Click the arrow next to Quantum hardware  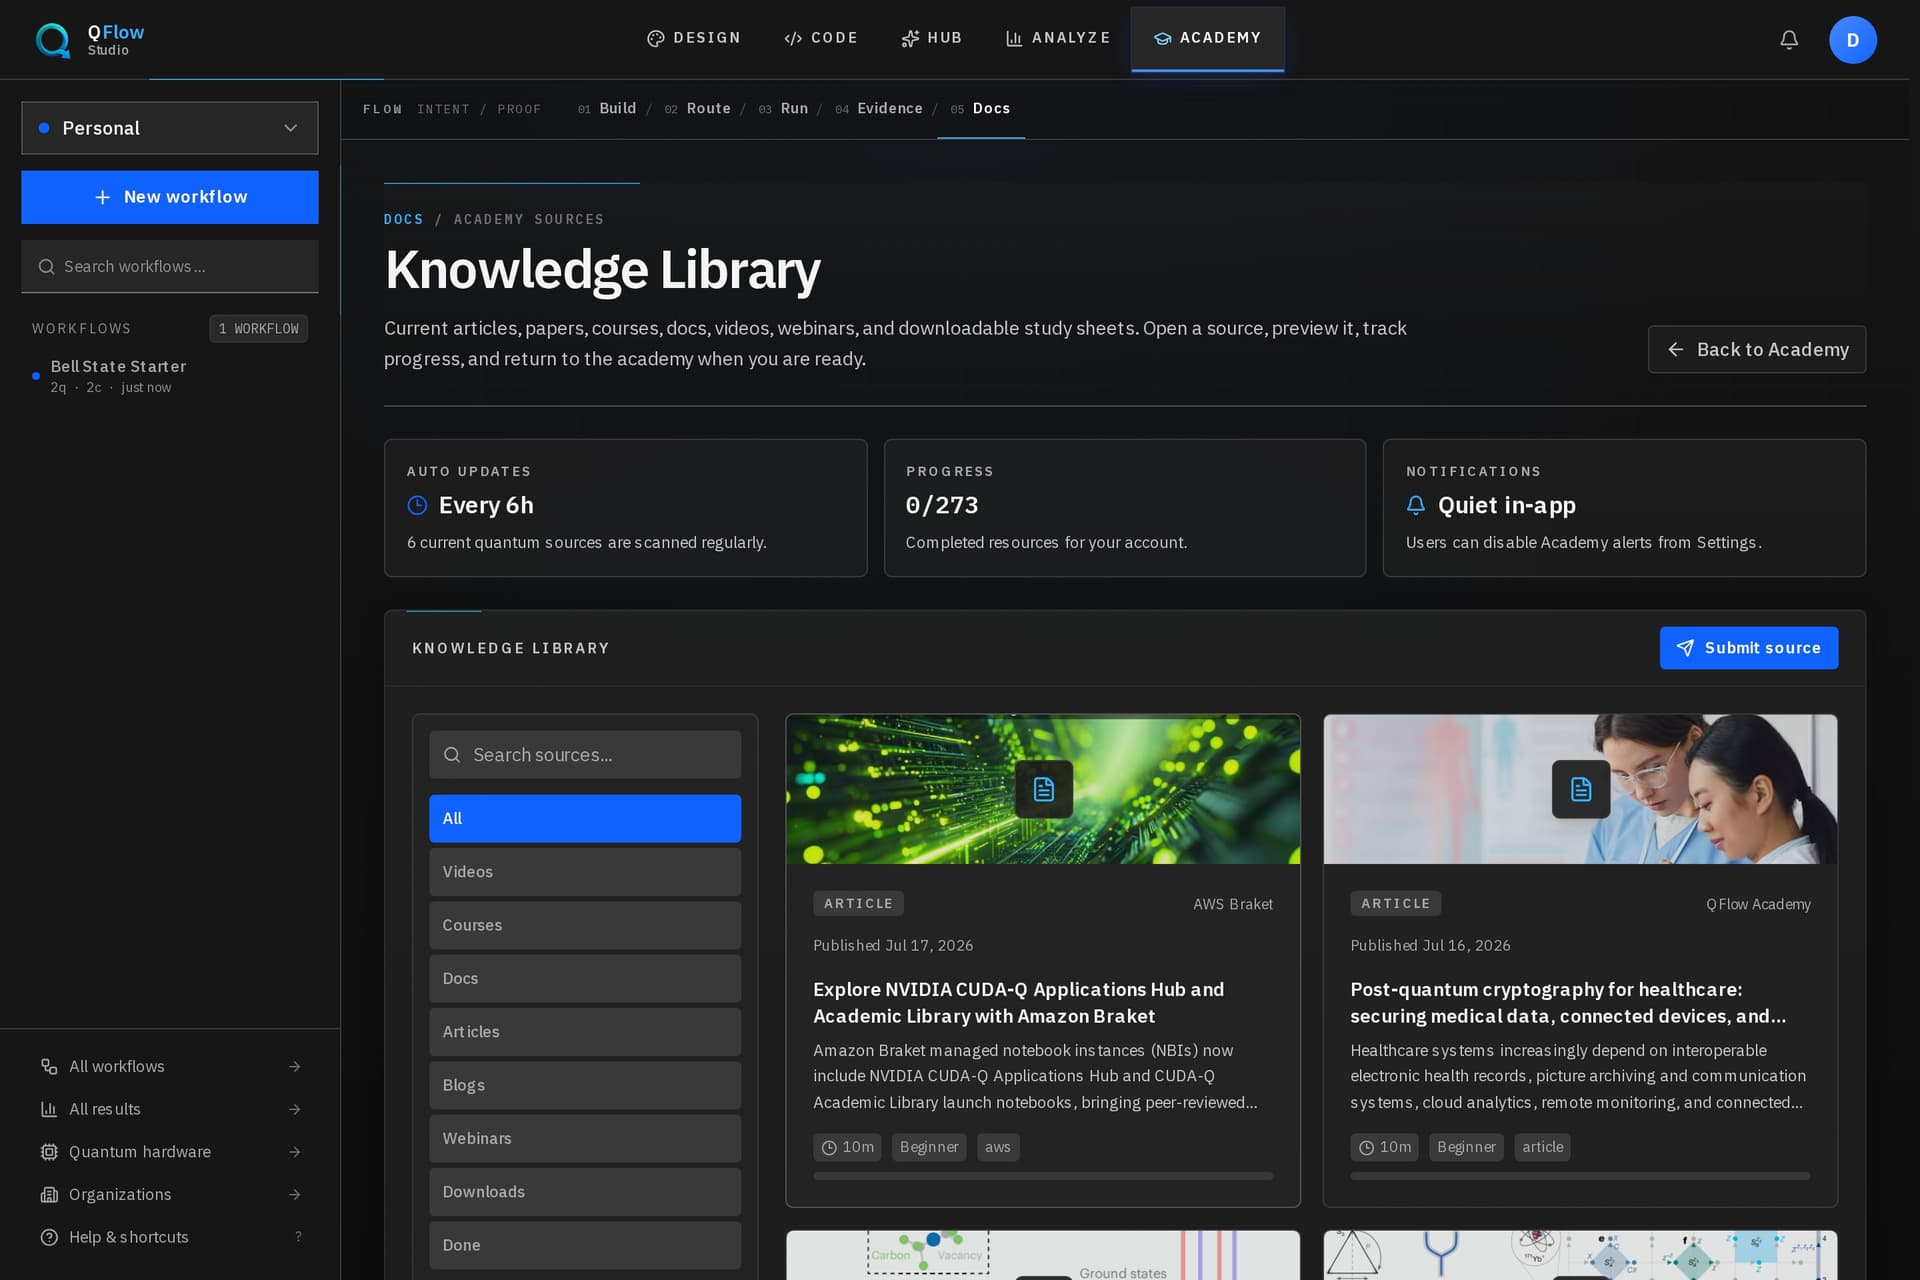click(x=294, y=1152)
